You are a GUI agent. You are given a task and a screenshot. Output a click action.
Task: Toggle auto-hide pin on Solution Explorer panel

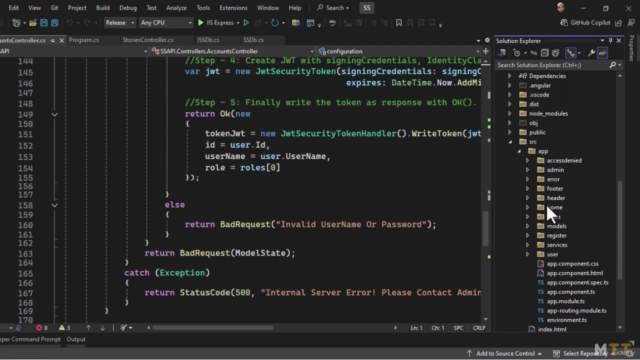coord(611,41)
